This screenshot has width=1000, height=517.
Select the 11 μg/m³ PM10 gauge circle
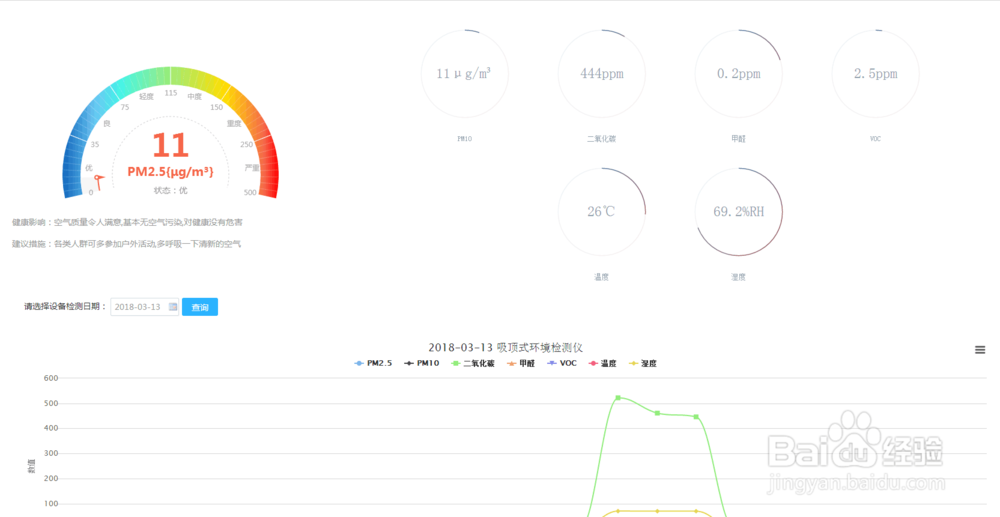click(x=464, y=74)
